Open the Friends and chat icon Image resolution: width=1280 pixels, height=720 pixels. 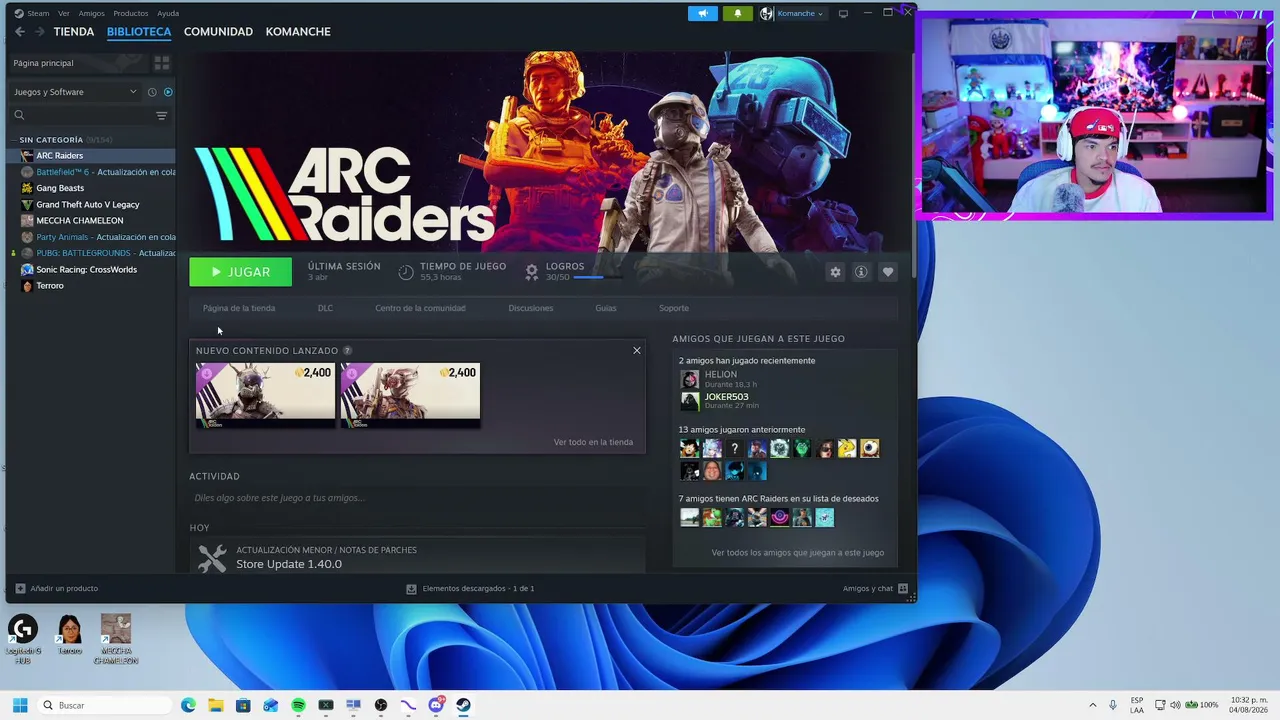tap(903, 589)
